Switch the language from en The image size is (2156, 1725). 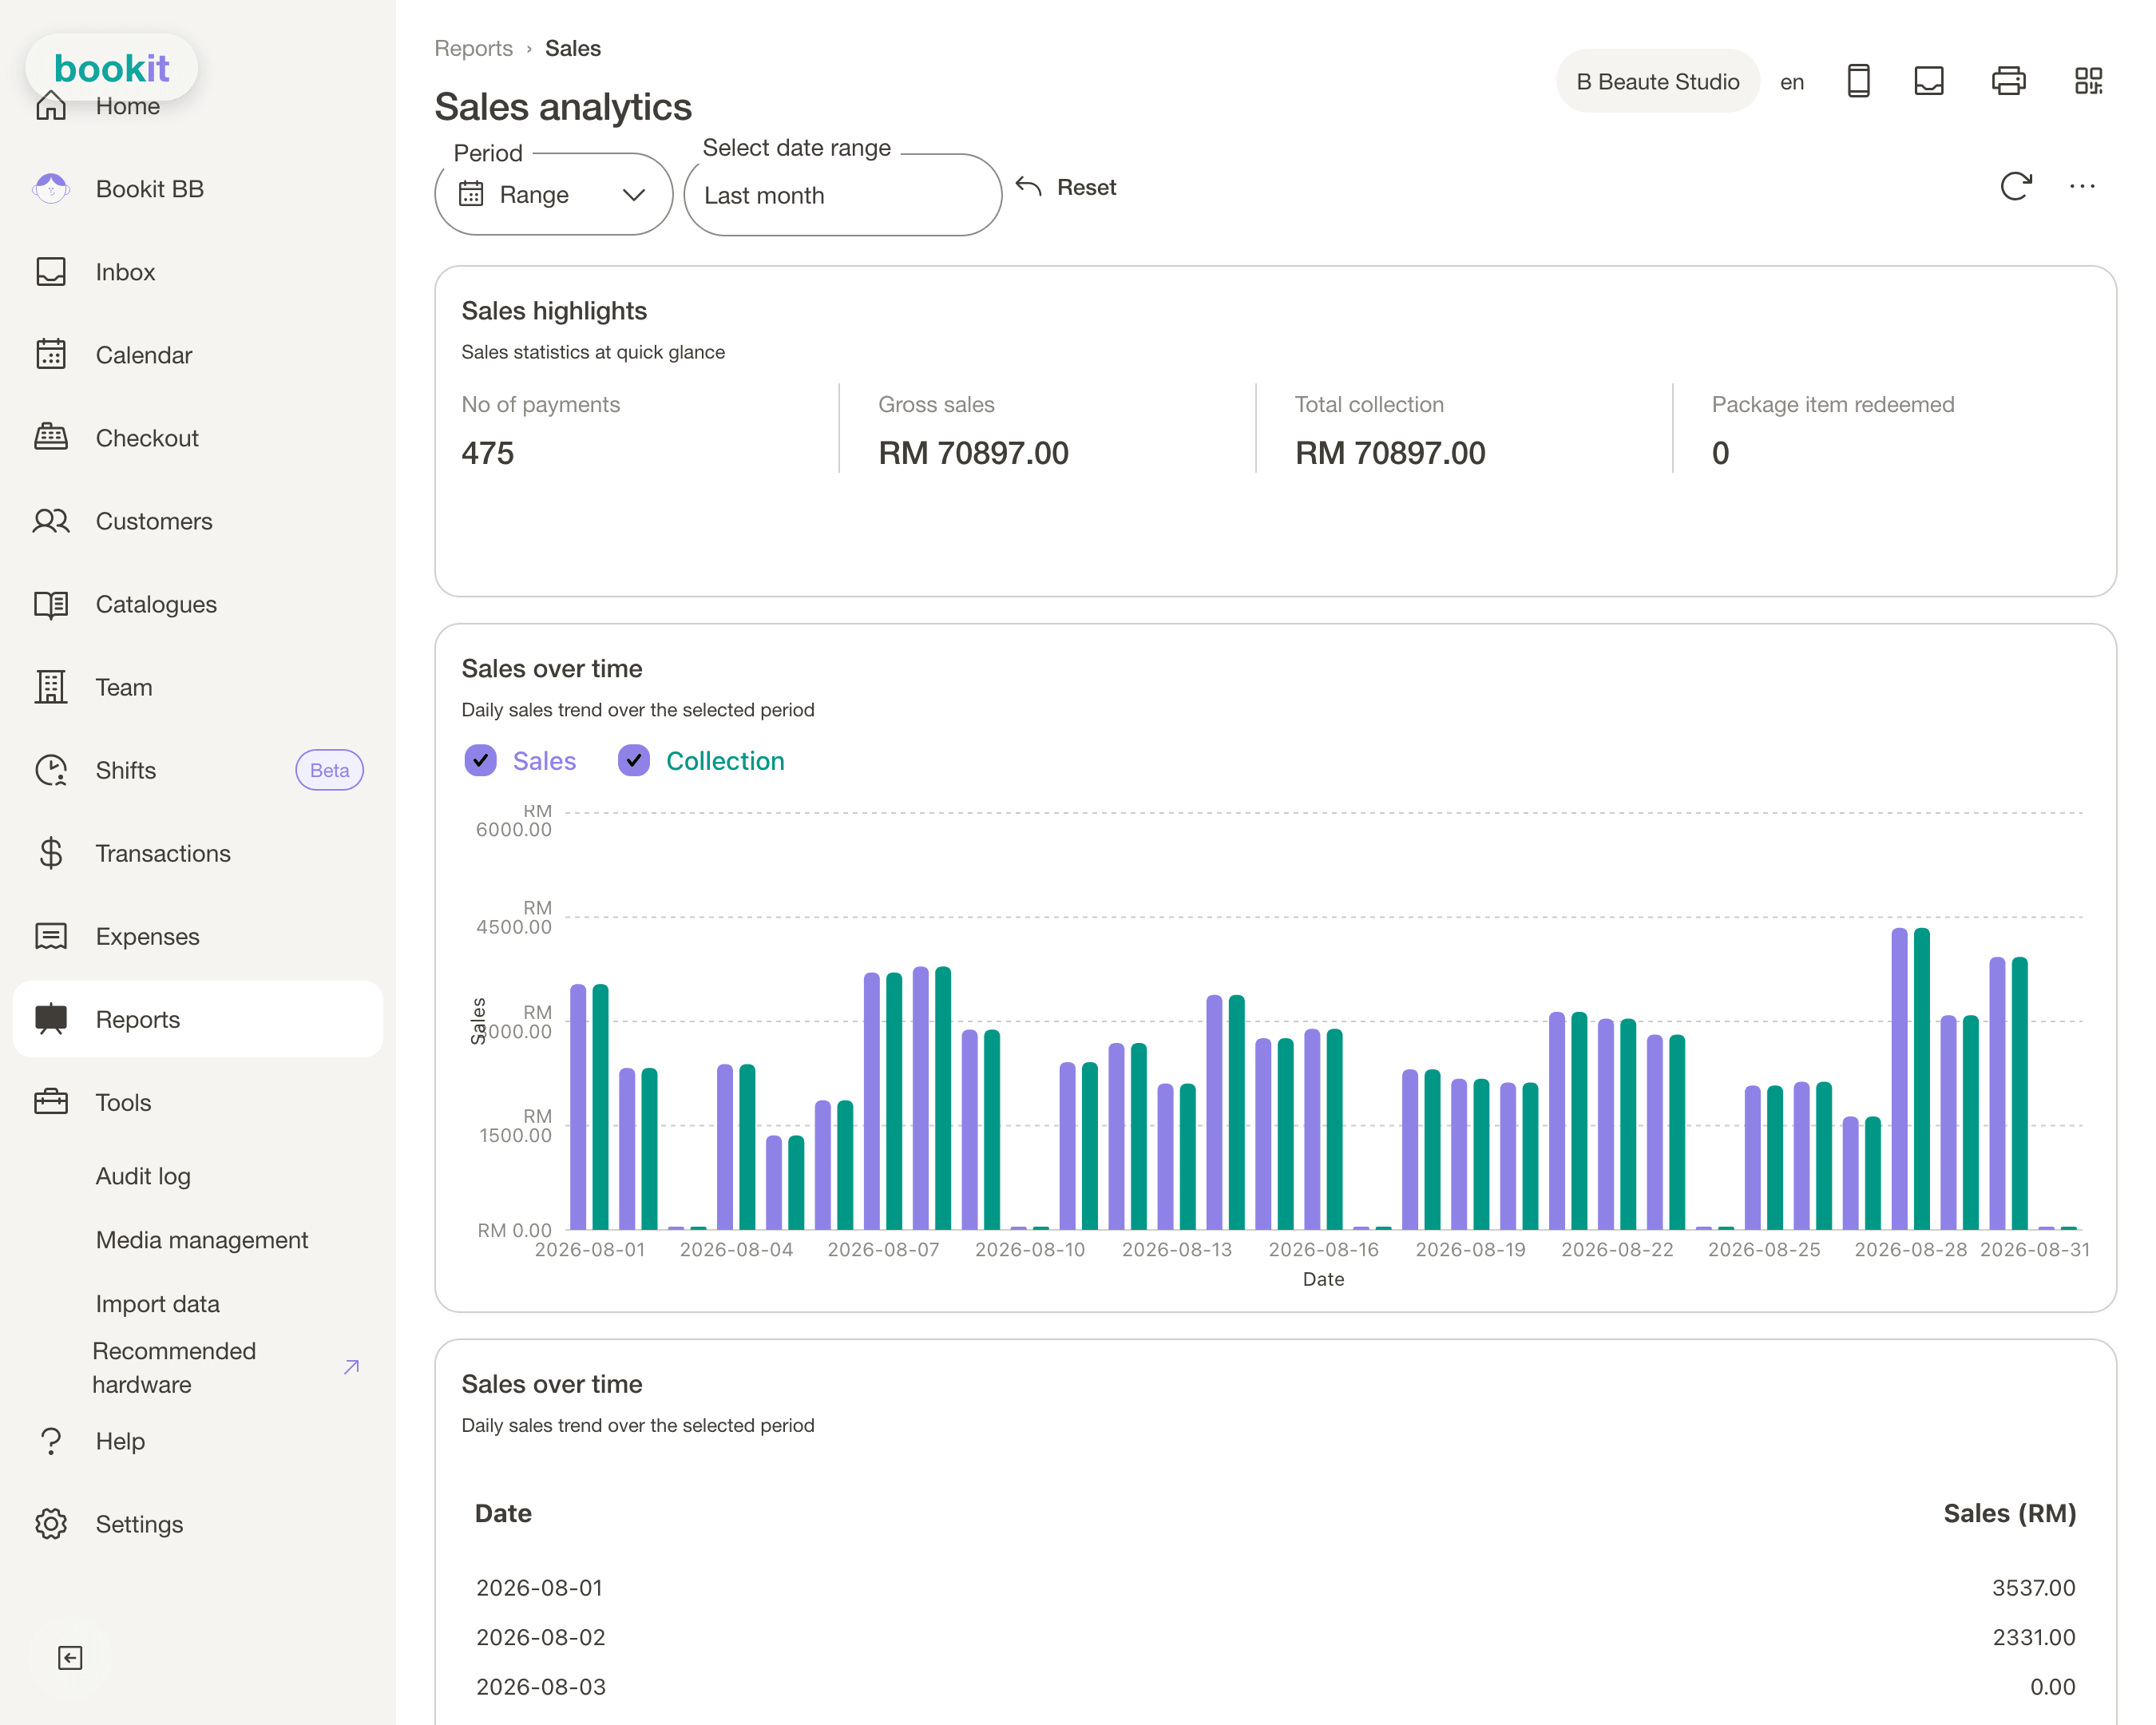[1792, 82]
